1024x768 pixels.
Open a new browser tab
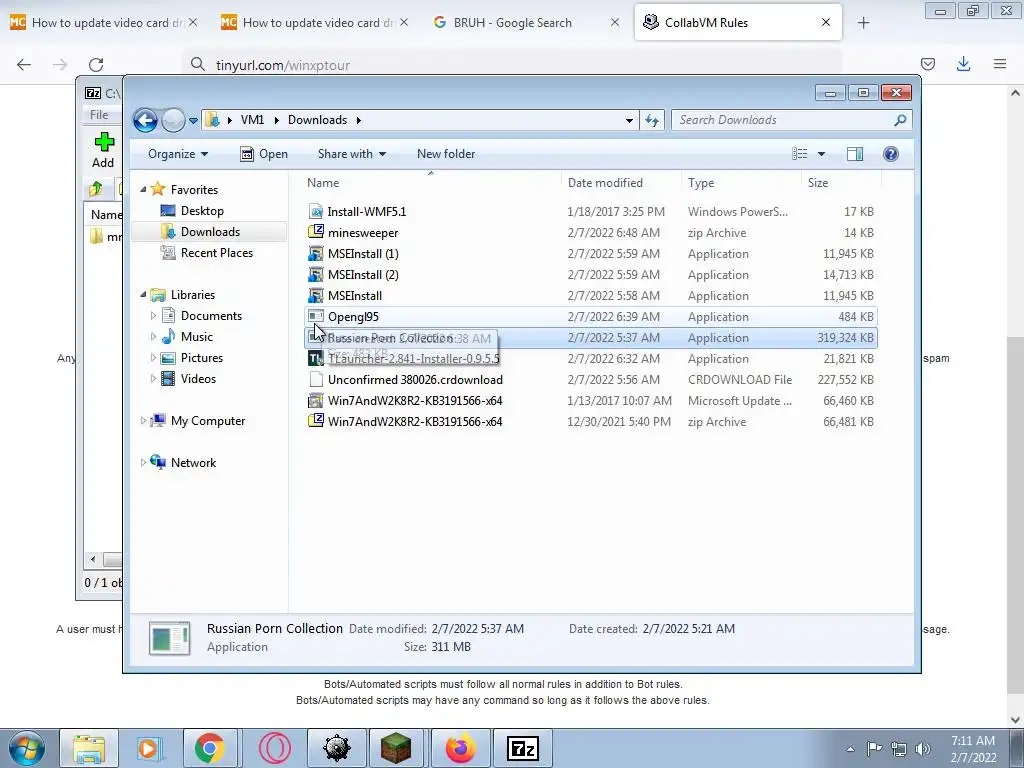click(863, 23)
